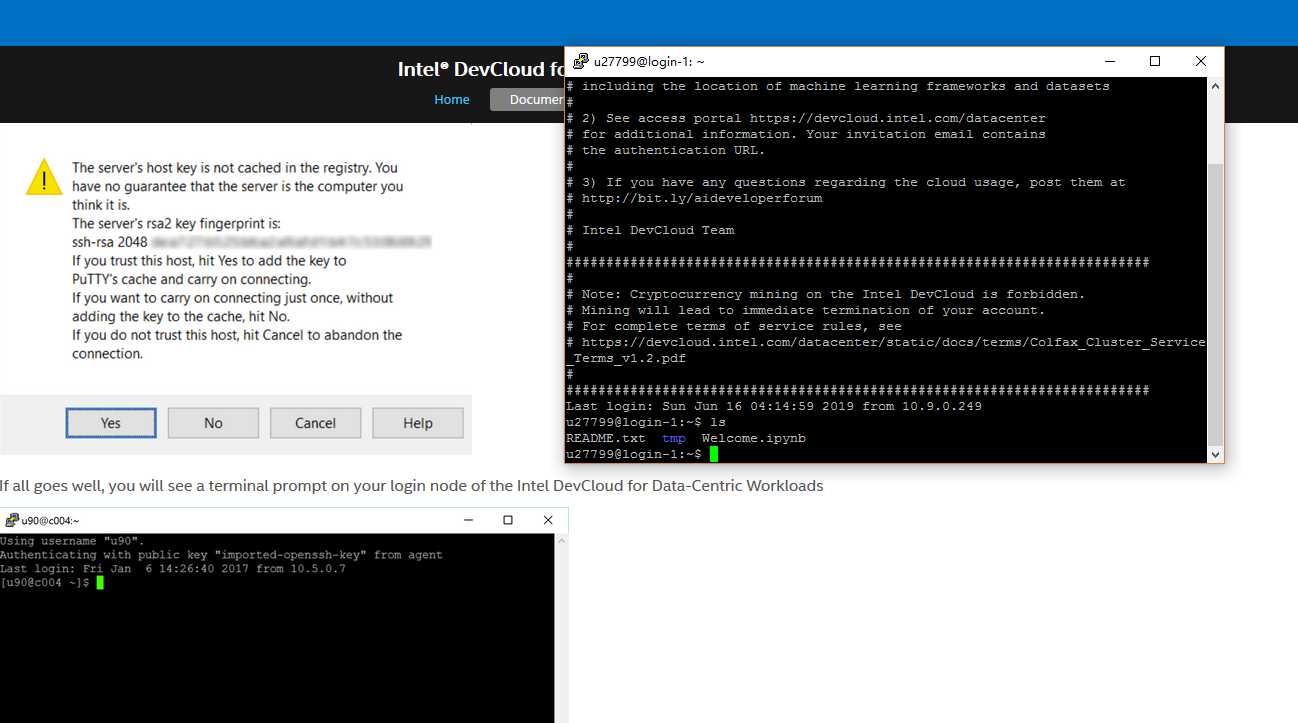Viewport: 1298px width, 723px height.
Task: Minimize the u90@c004 window
Action: click(468, 520)
